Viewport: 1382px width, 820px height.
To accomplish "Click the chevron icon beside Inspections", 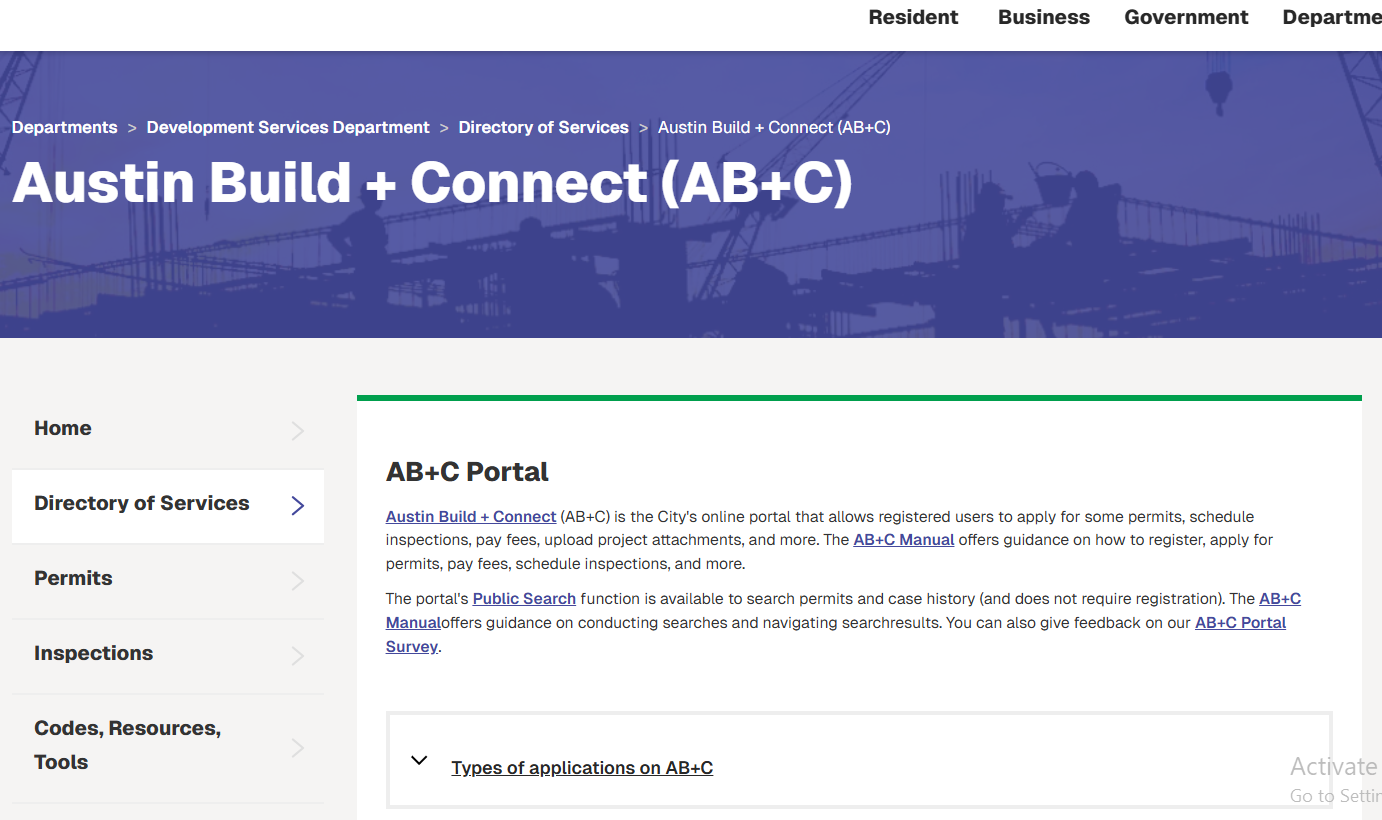I will tap(298, 656).
